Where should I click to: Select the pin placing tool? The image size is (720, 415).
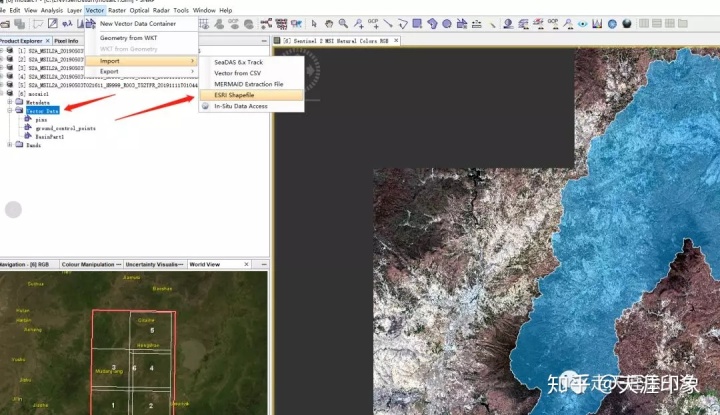click(358, 23)
